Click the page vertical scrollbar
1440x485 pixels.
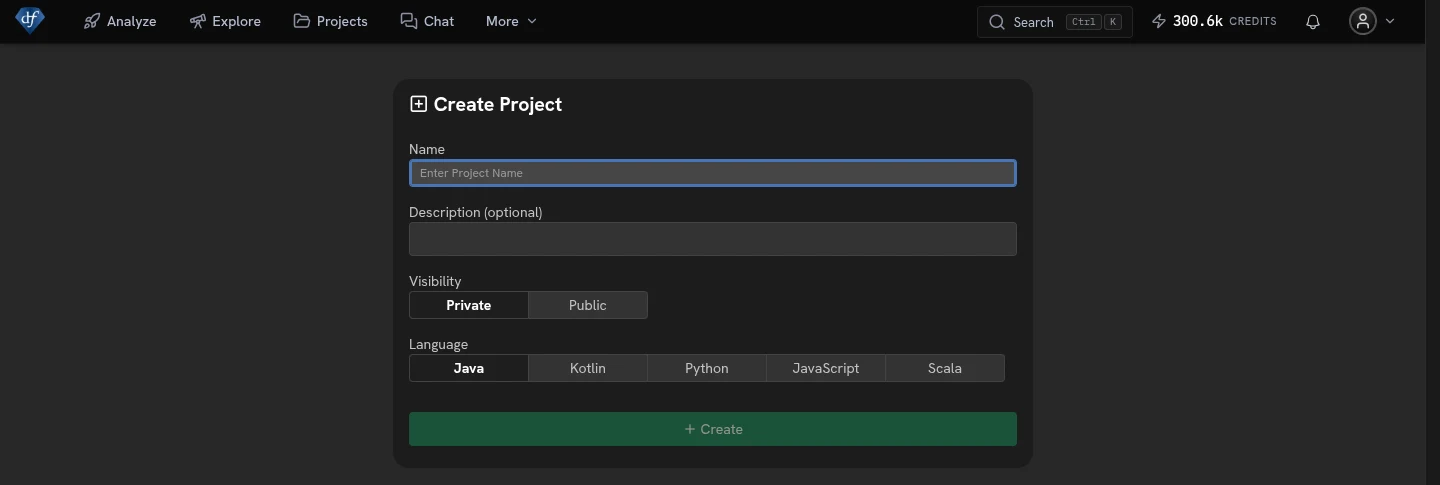[x=1432, y=242]
